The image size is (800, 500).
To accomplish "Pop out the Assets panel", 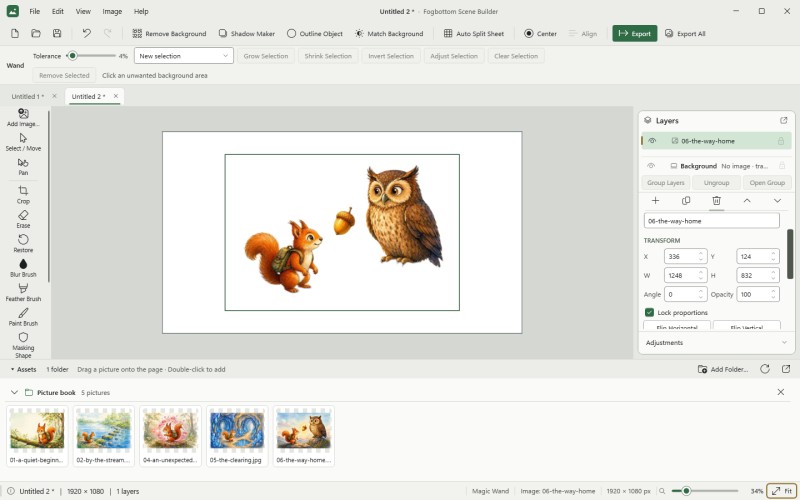I will tap(786, 369).
